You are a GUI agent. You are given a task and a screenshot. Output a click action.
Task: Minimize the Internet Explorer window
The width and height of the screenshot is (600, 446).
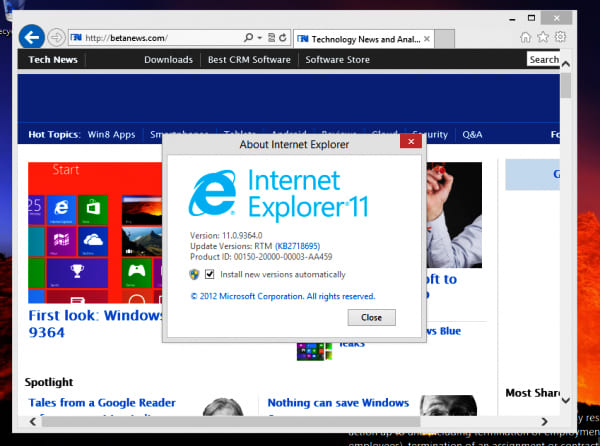click(x=512, y=19)
